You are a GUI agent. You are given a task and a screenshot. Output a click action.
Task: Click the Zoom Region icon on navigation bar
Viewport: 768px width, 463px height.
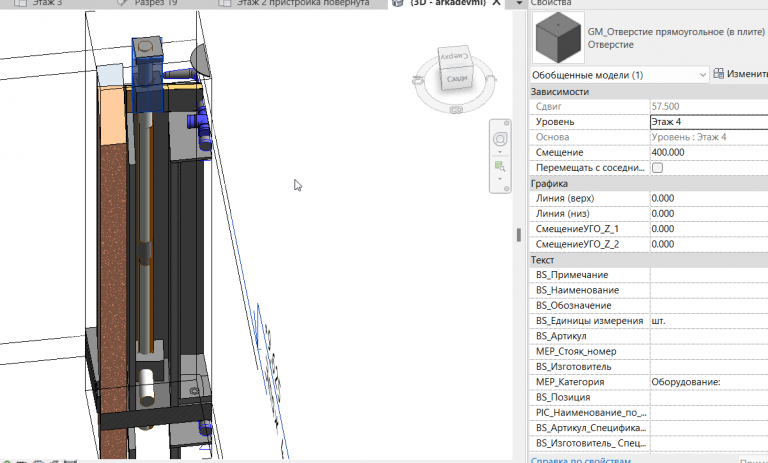[500, 167]
